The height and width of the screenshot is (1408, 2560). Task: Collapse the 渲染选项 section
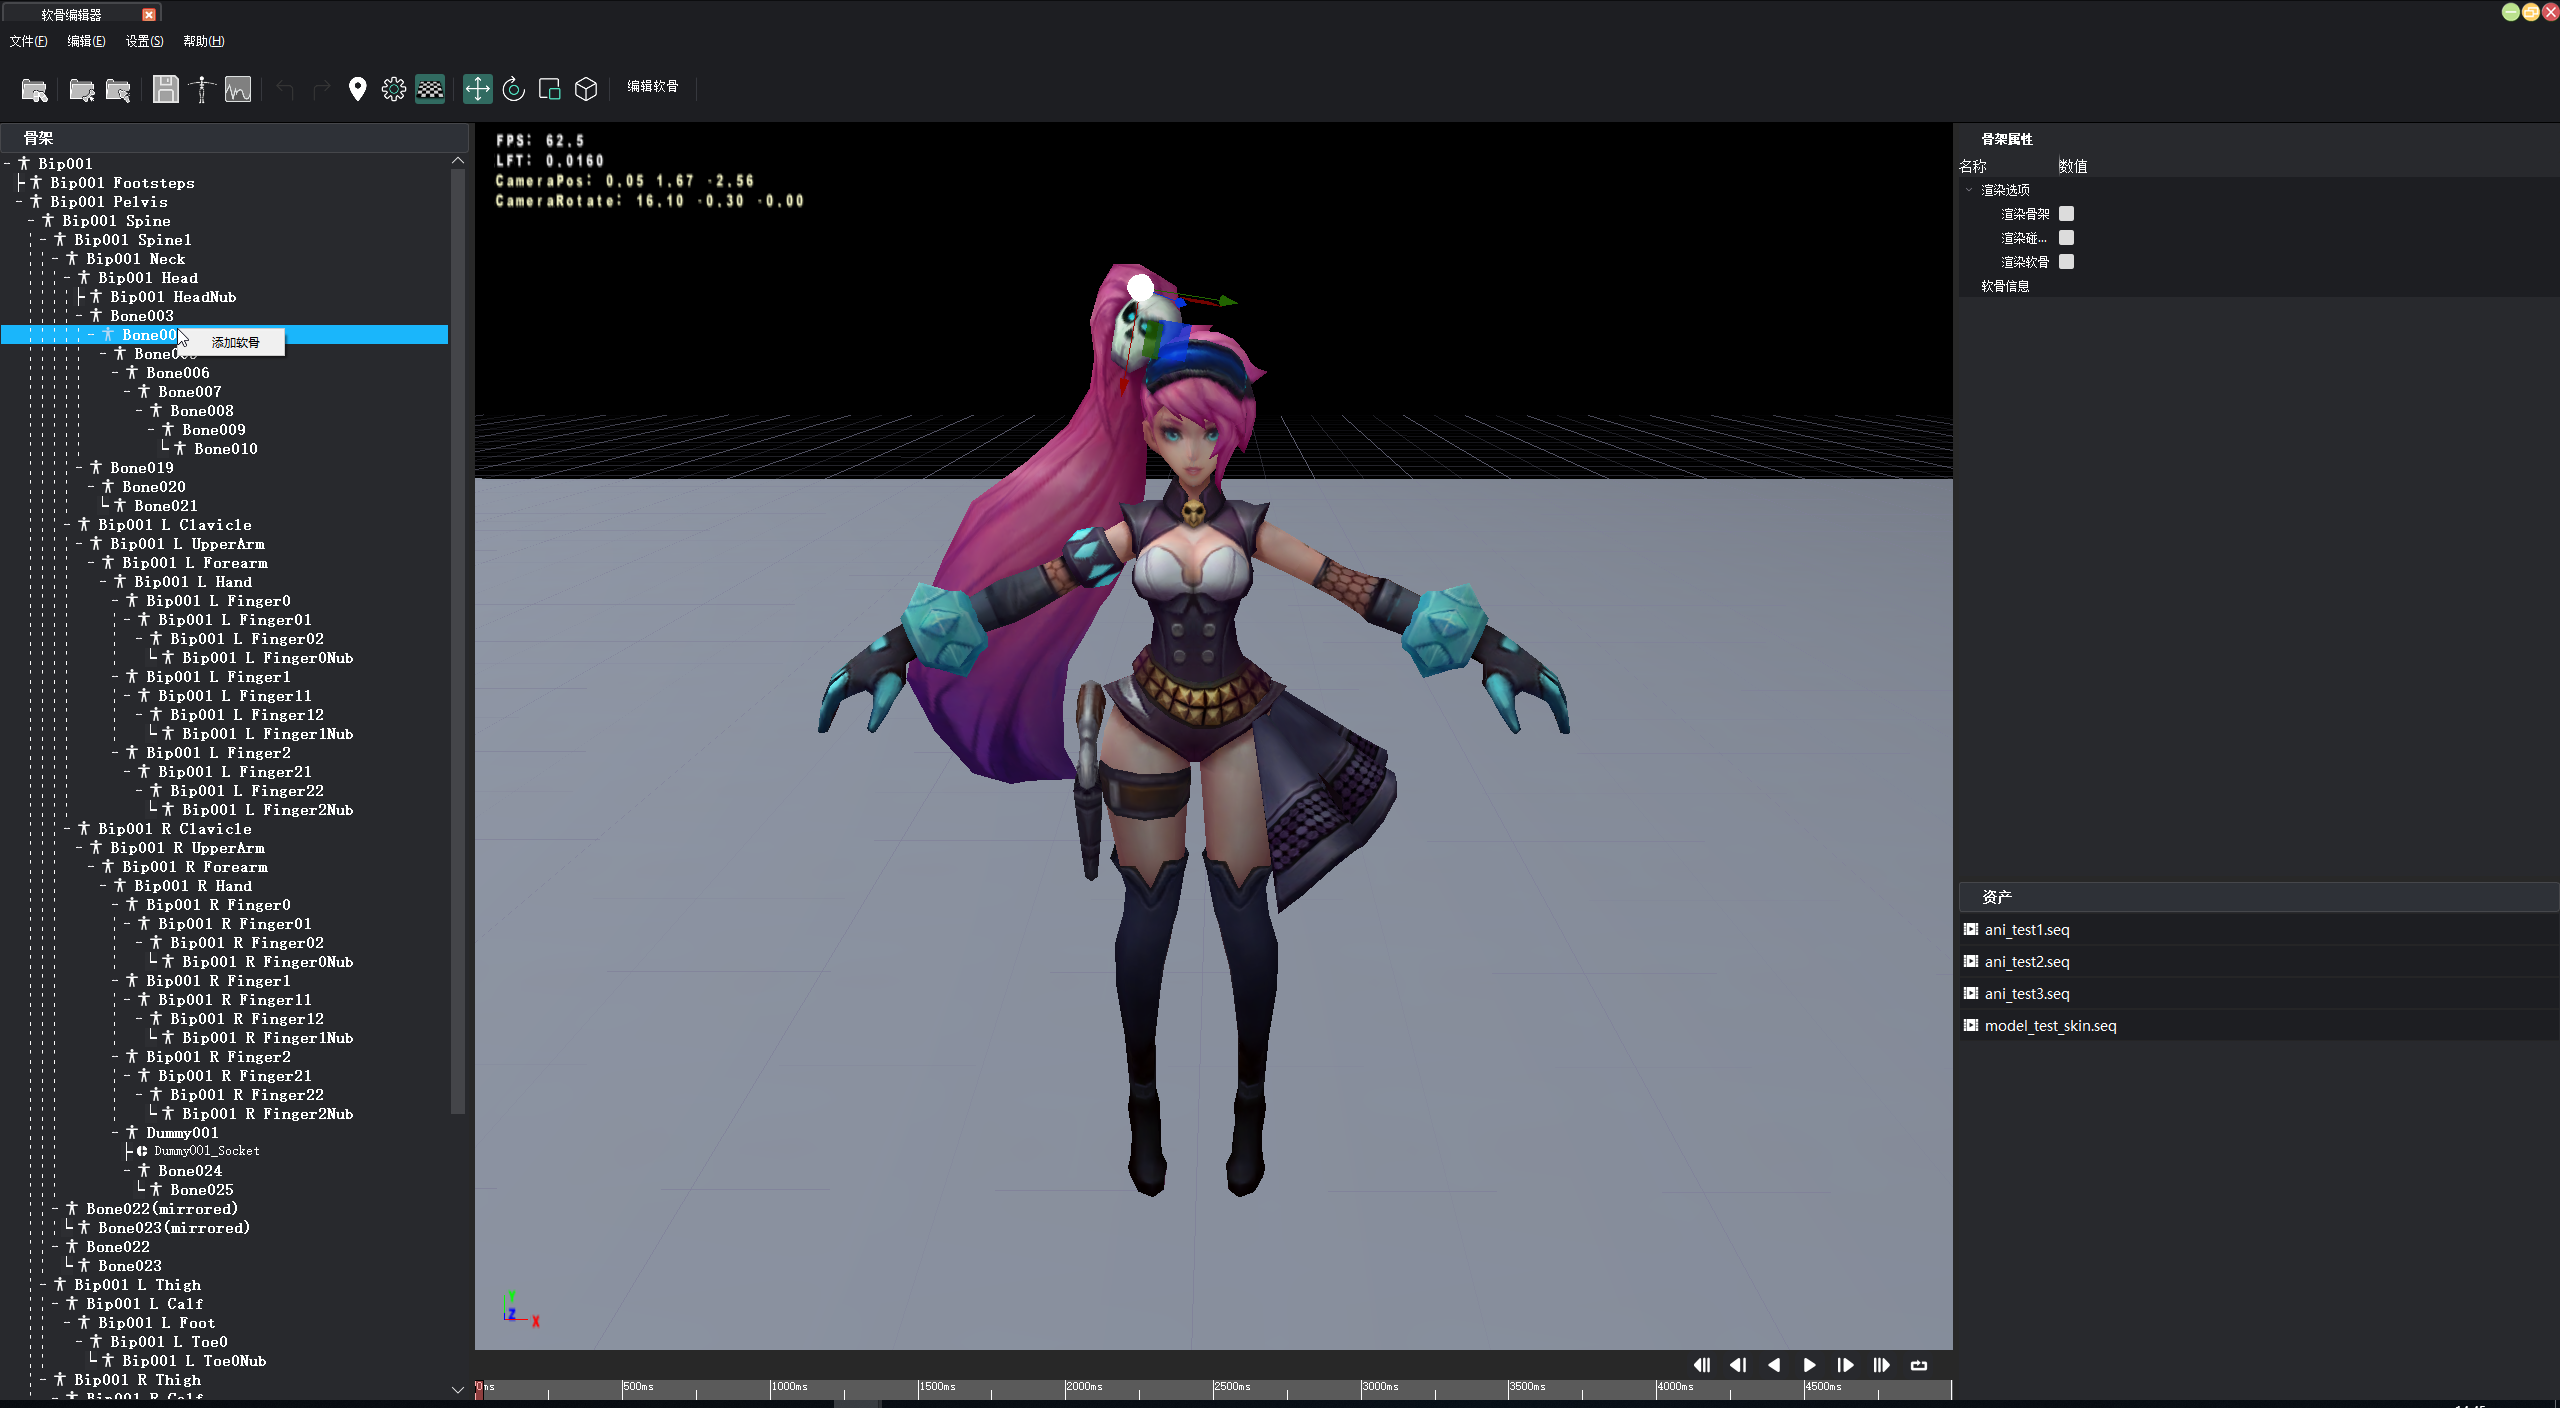click(1969, 190)
